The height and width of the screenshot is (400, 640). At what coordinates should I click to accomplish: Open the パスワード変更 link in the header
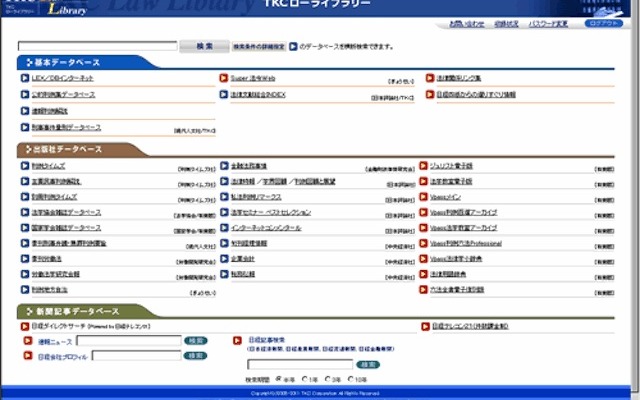(x=548, y=24)
